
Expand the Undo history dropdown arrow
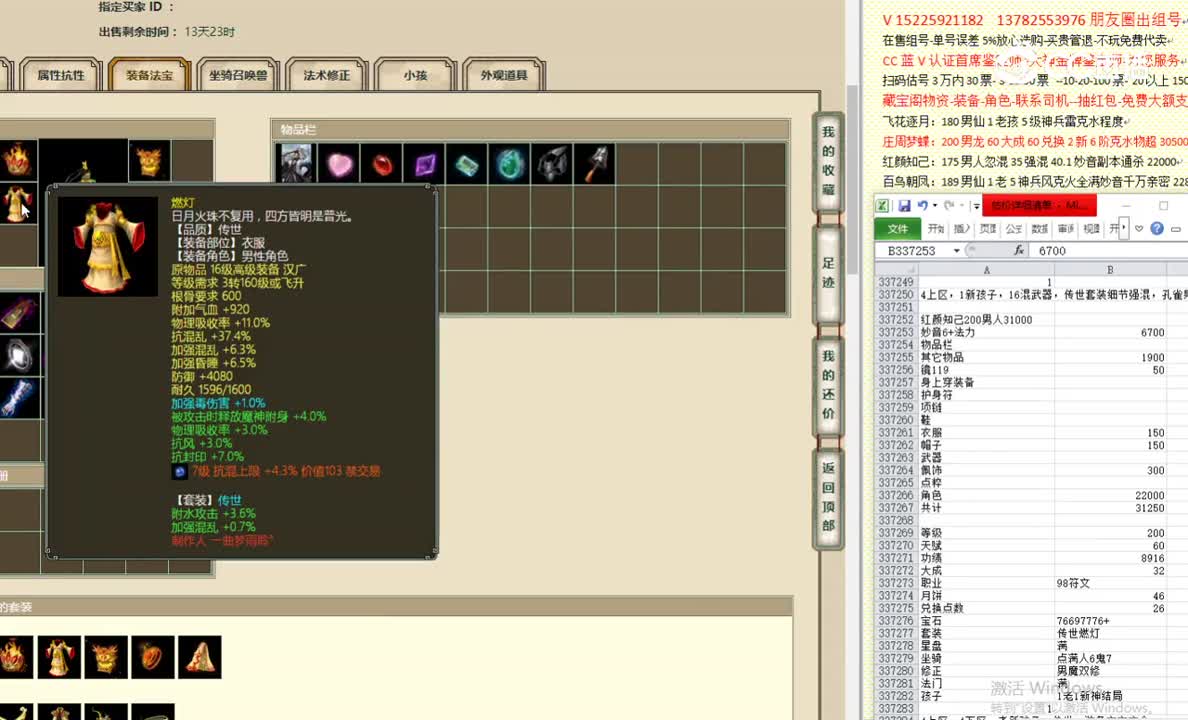point(934,204)
